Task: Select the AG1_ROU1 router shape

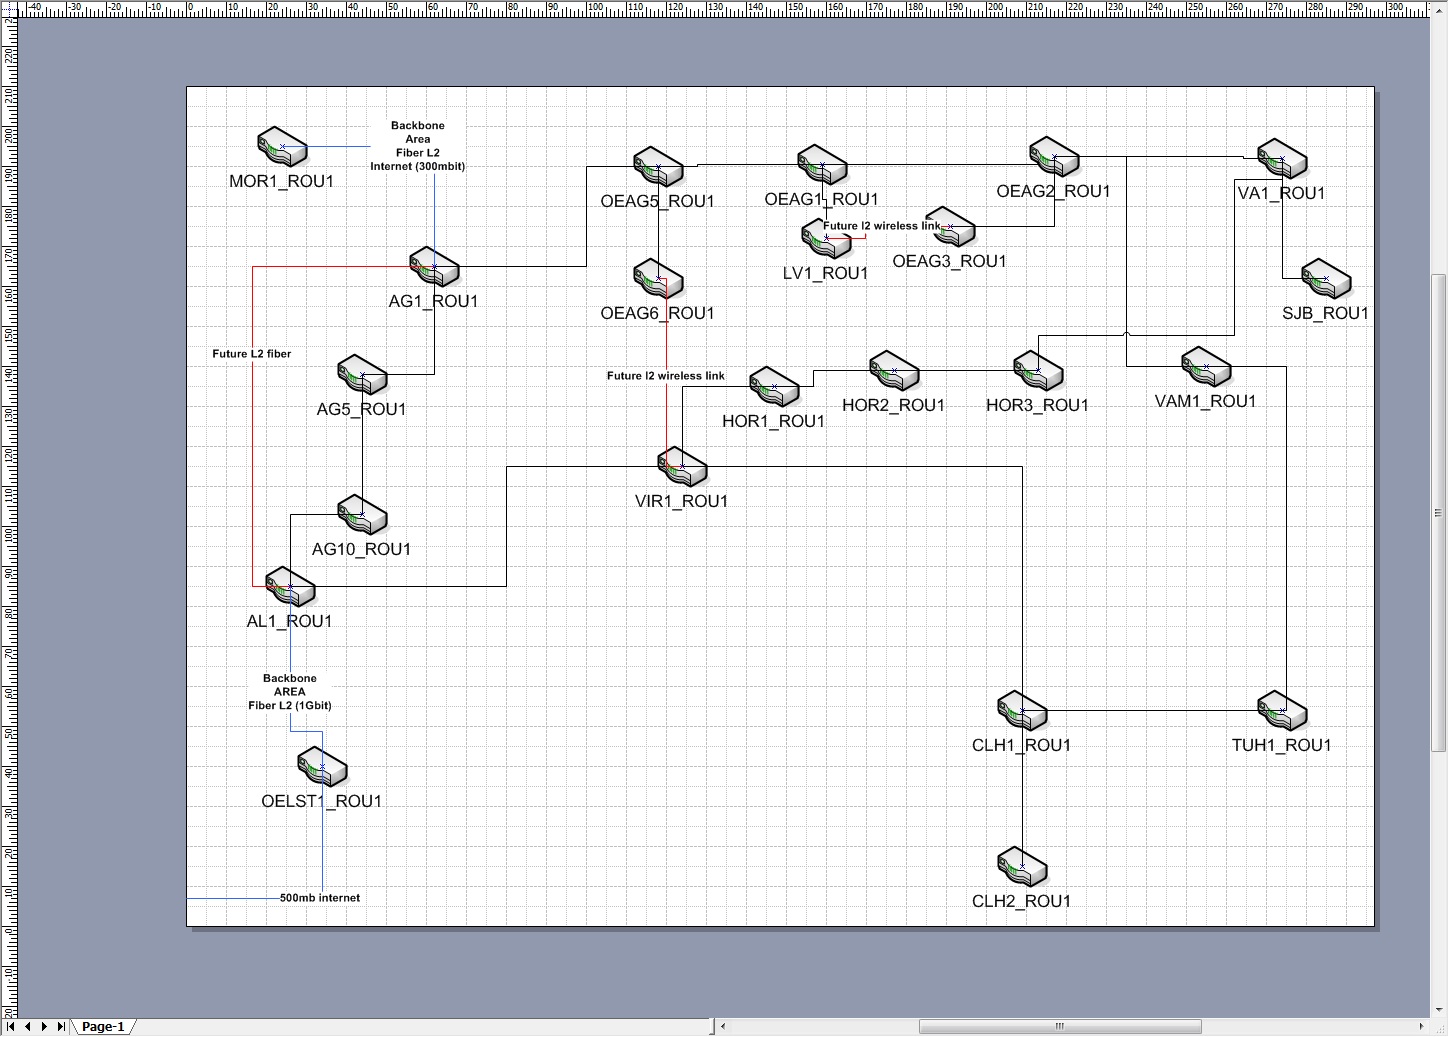Action: [433, 266]
